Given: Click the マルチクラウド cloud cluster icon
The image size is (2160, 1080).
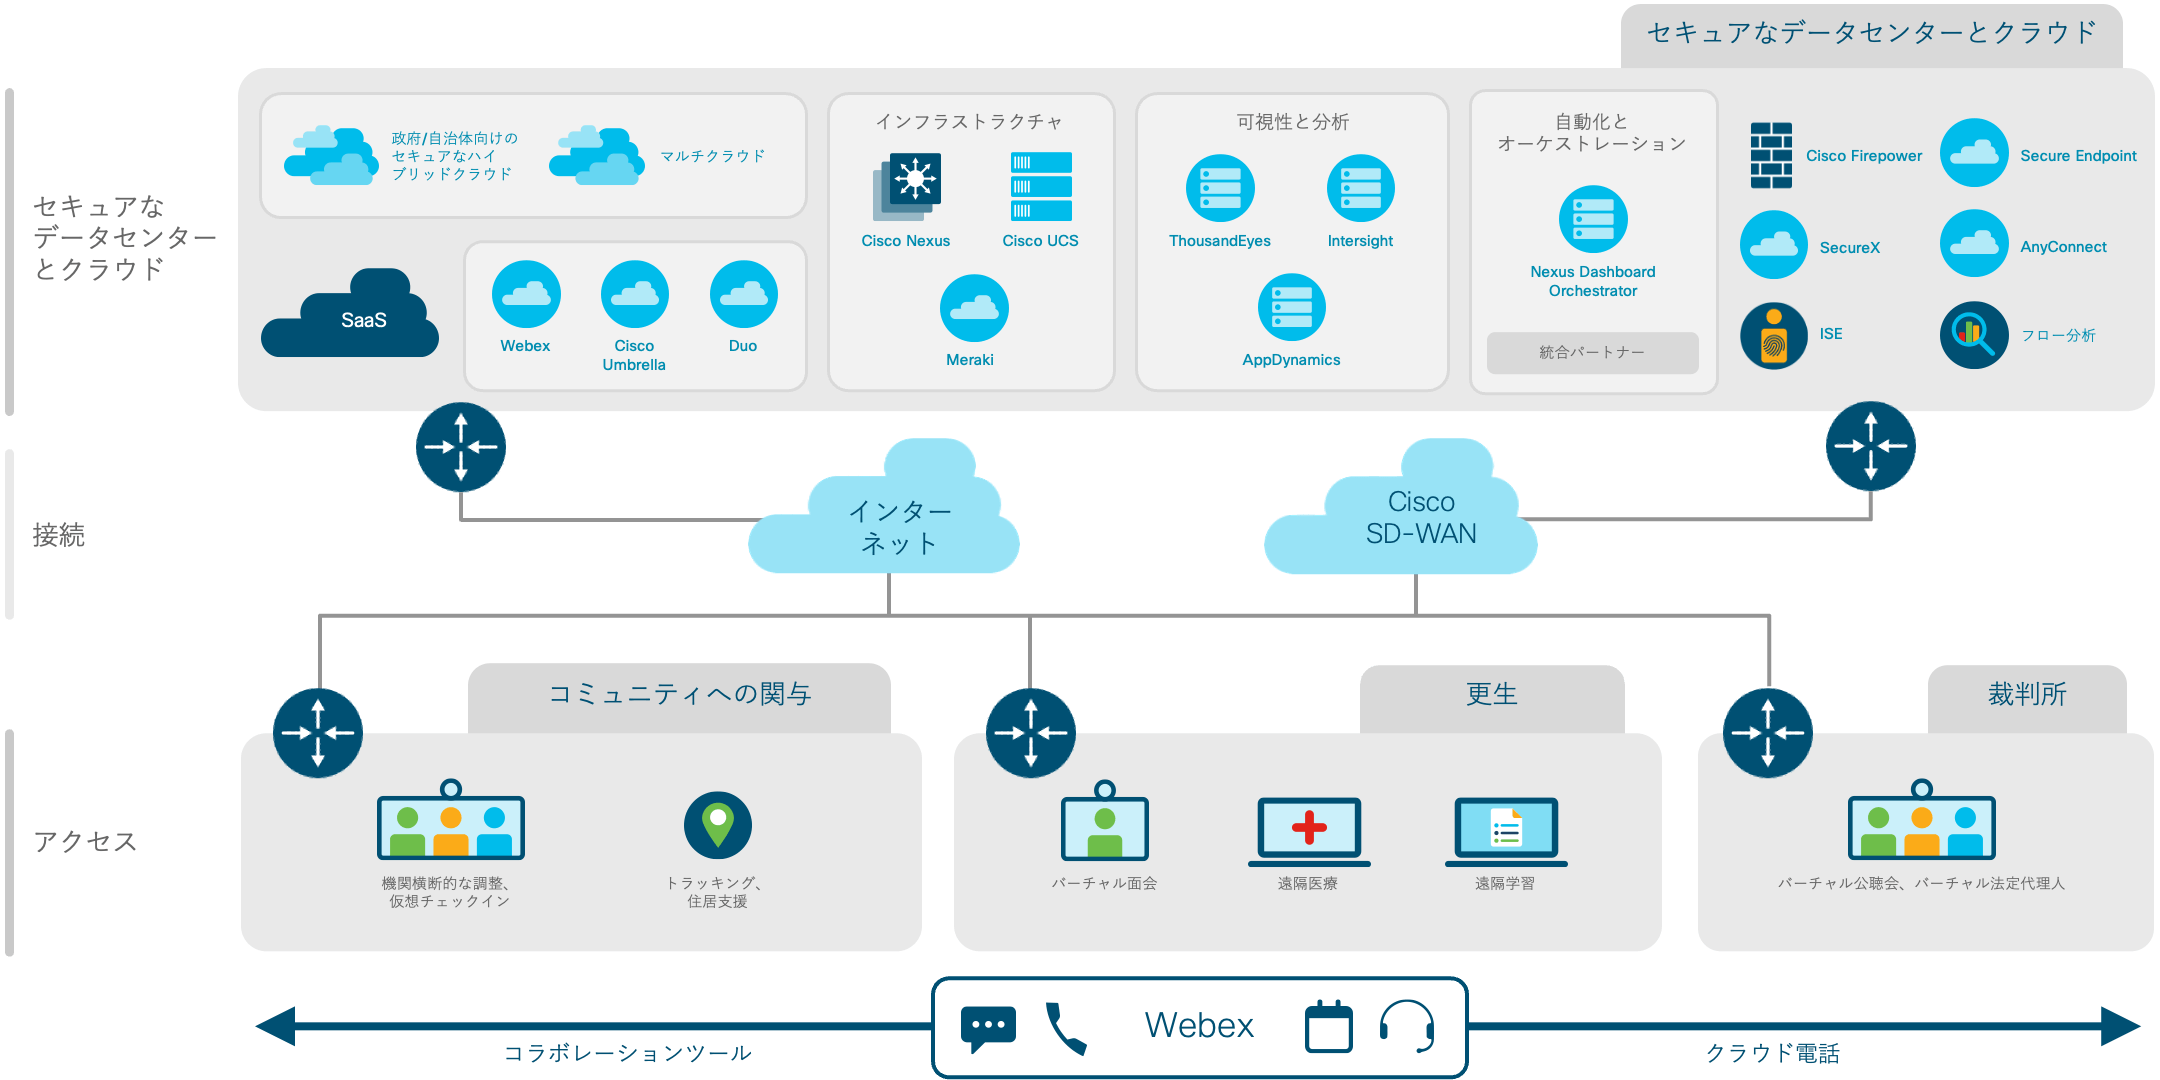Looking at the screenshot, I should (597, 155).
